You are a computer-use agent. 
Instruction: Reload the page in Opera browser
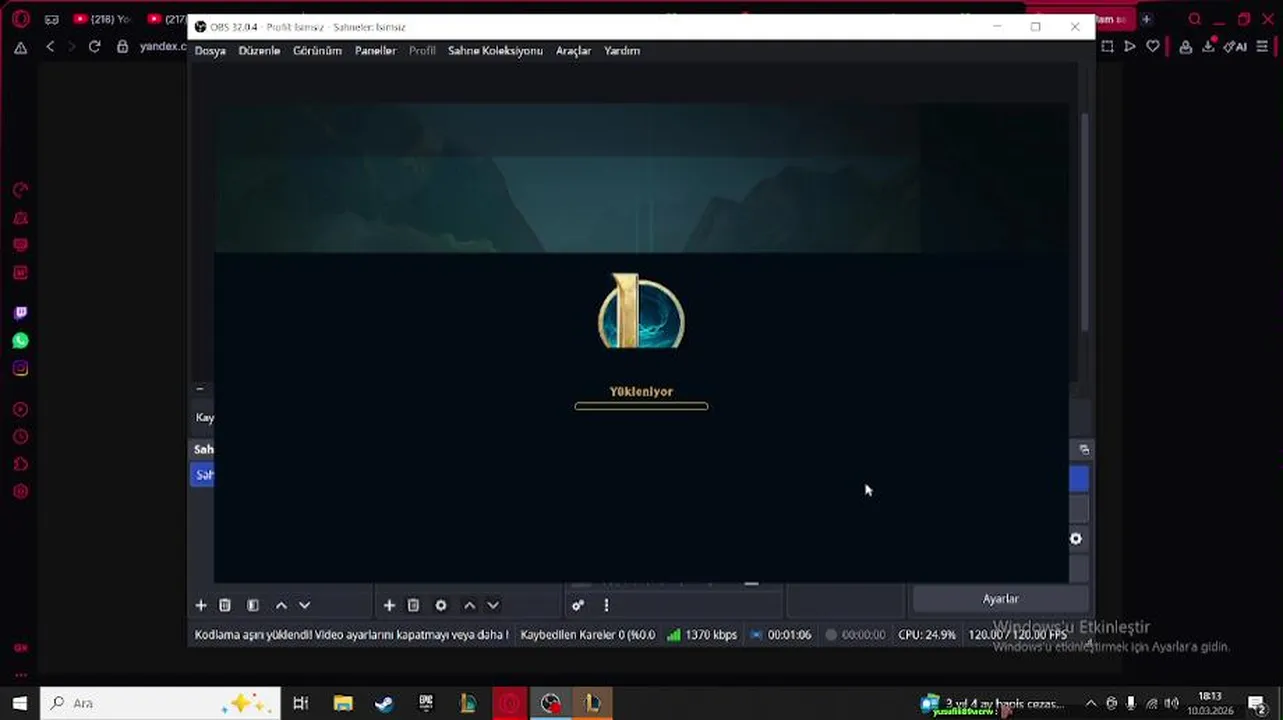point(94,46)
